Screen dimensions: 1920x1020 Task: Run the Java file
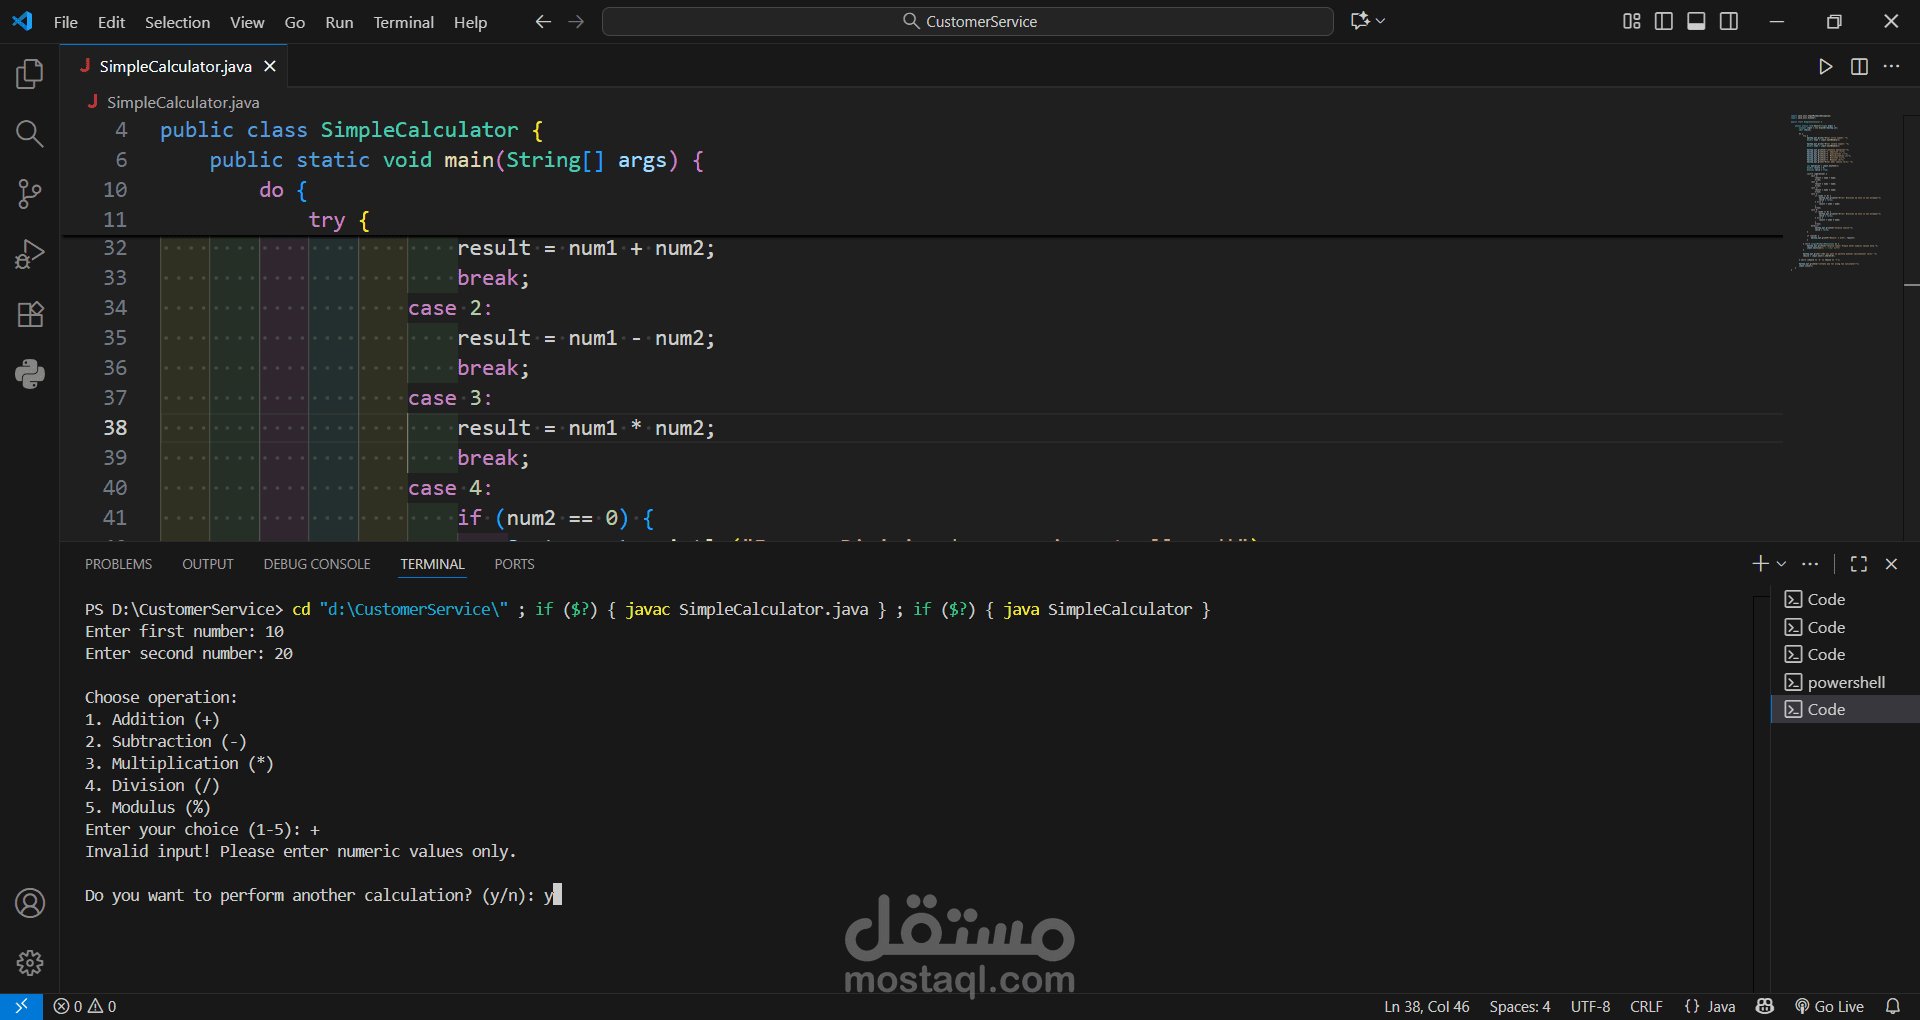coord(1826,66)
